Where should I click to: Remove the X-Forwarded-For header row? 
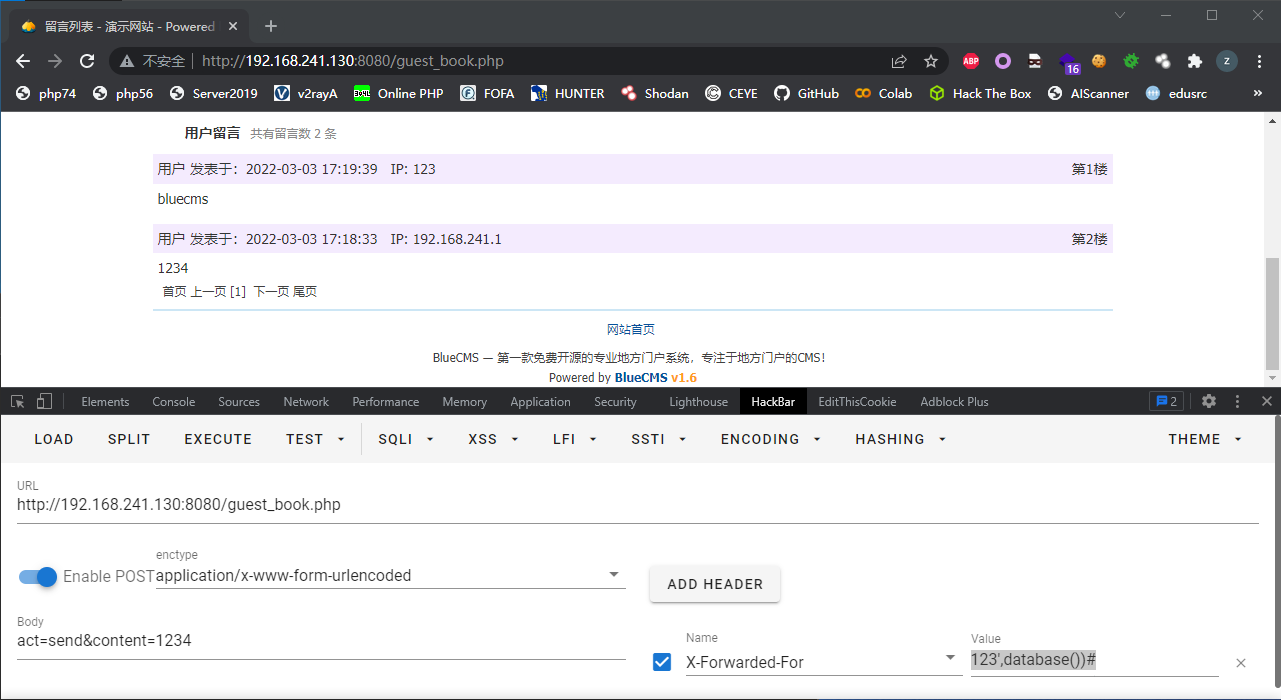click(x=1241, y=662)
